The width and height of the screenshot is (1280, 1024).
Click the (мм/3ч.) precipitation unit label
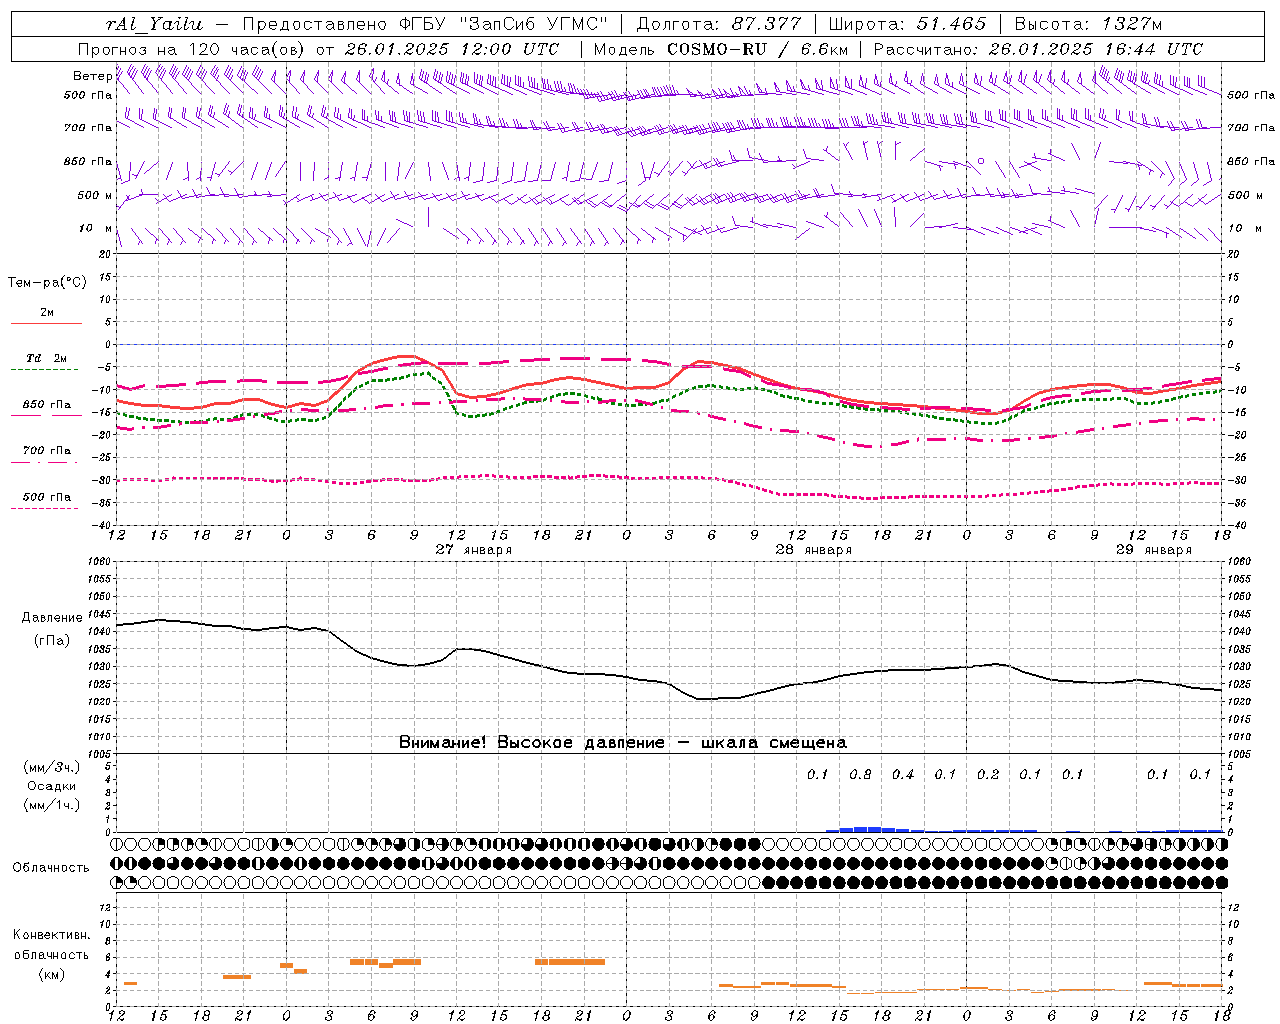click(x=51, y=767)
